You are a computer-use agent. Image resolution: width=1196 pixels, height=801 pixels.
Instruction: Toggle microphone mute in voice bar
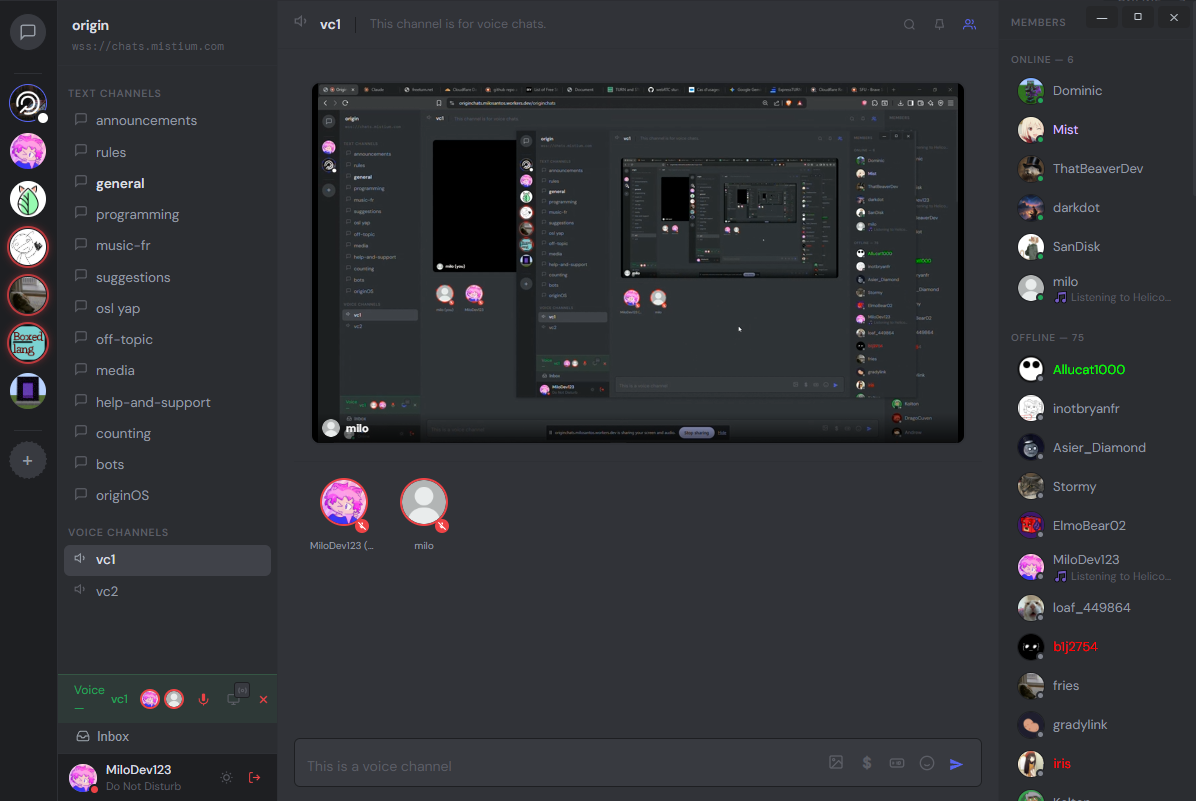click(204, 700)
